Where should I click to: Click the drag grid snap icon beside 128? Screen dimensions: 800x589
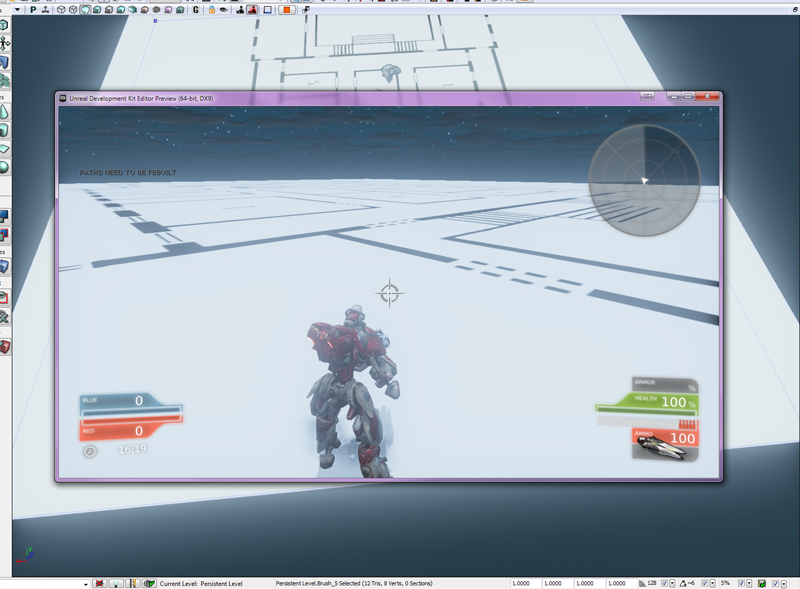click(x=642, y=583)
